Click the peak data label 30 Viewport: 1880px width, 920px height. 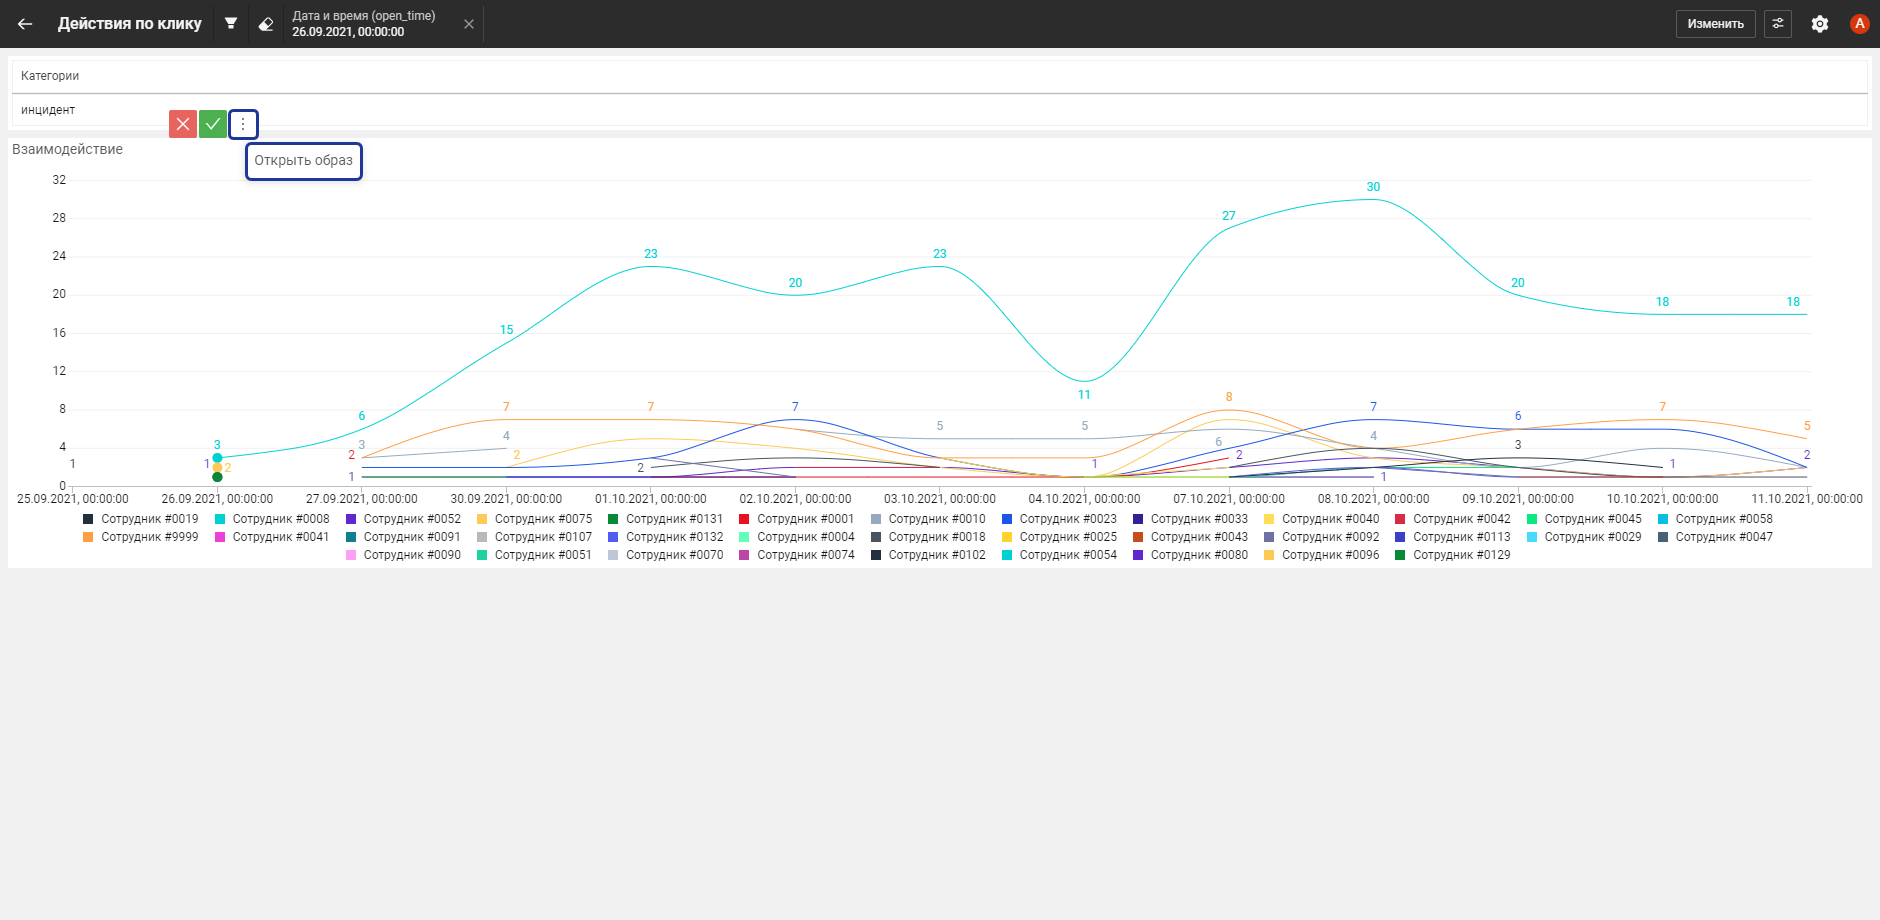(1373, 187)
